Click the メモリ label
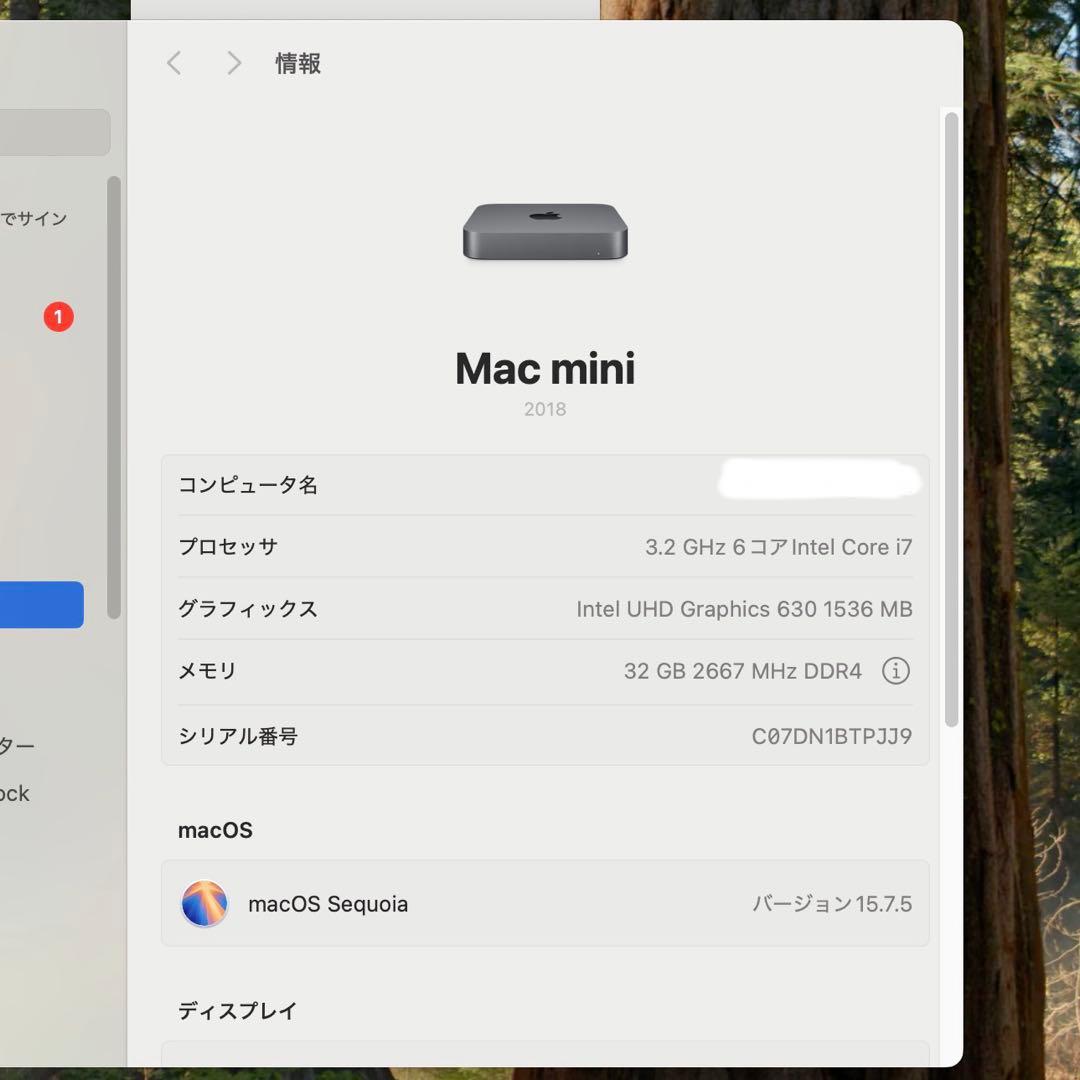The image size is (1080, 1080). [x=207, y=671]
